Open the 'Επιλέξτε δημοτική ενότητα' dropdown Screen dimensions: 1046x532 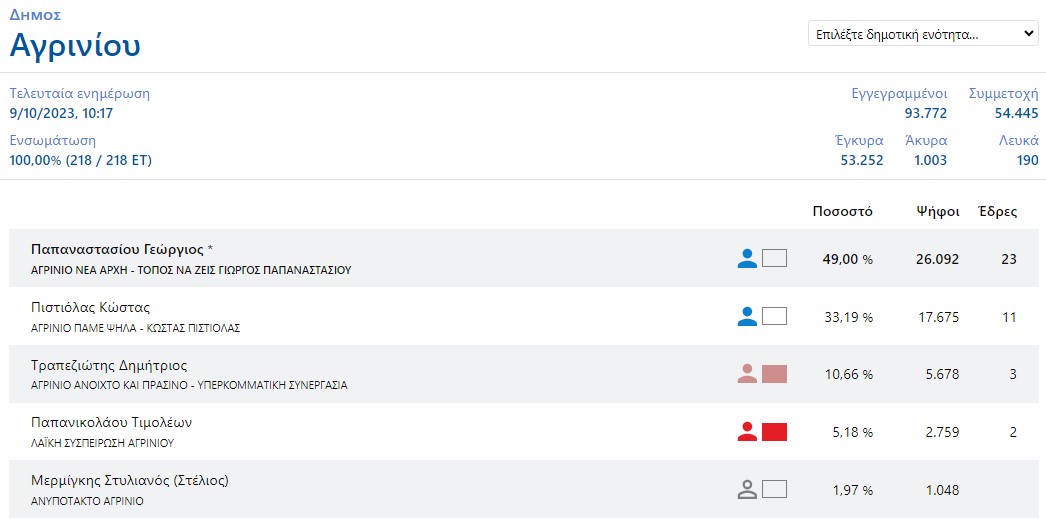923,34
